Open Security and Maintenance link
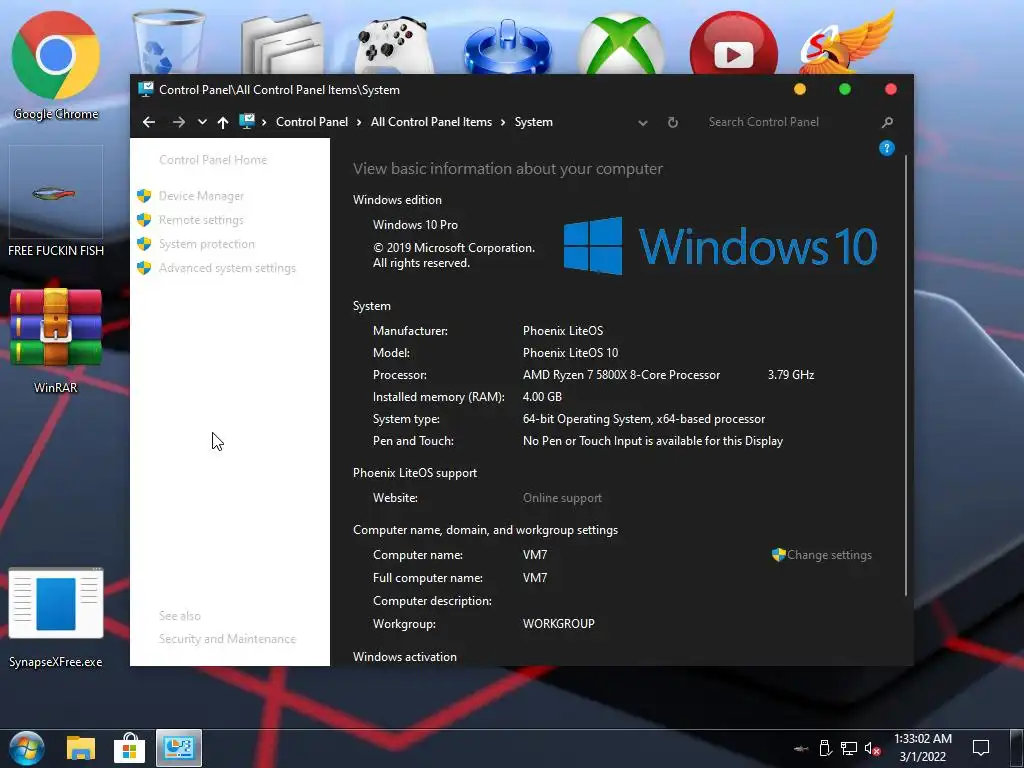This screenshot has width=1024, height=768. coord(227,639)
